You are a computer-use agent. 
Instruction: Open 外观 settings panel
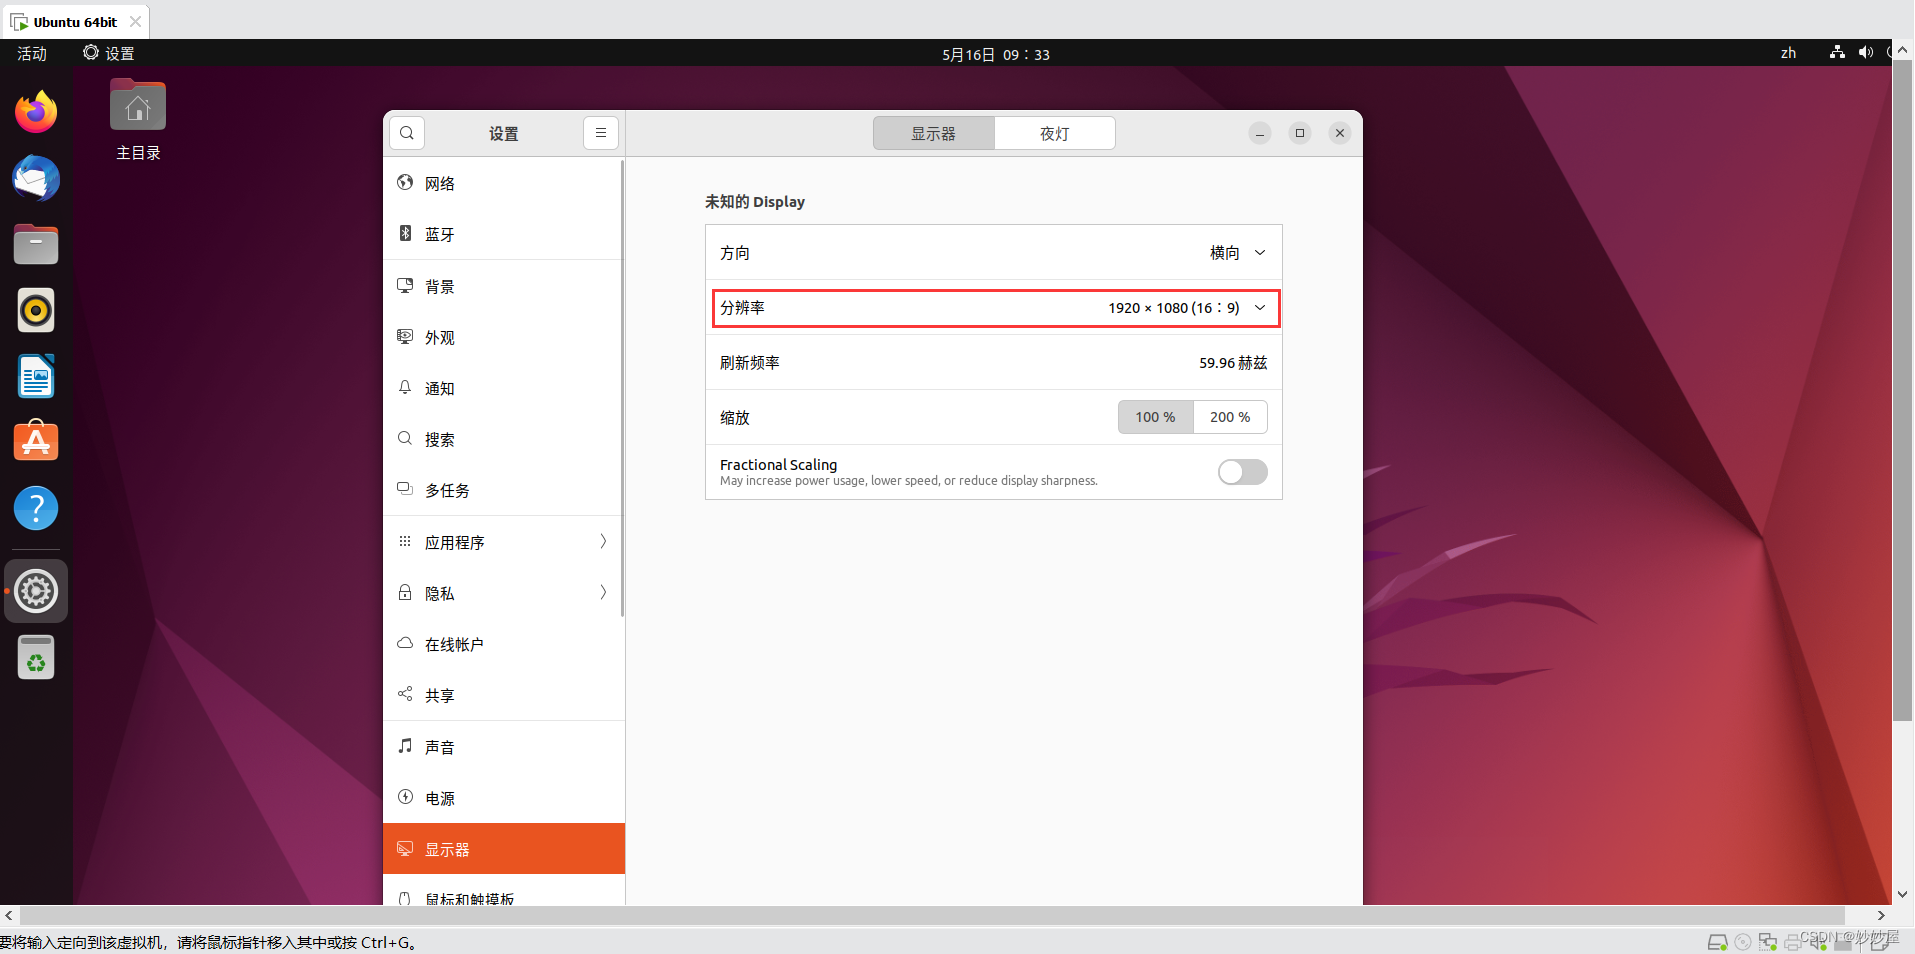(503, 337)
